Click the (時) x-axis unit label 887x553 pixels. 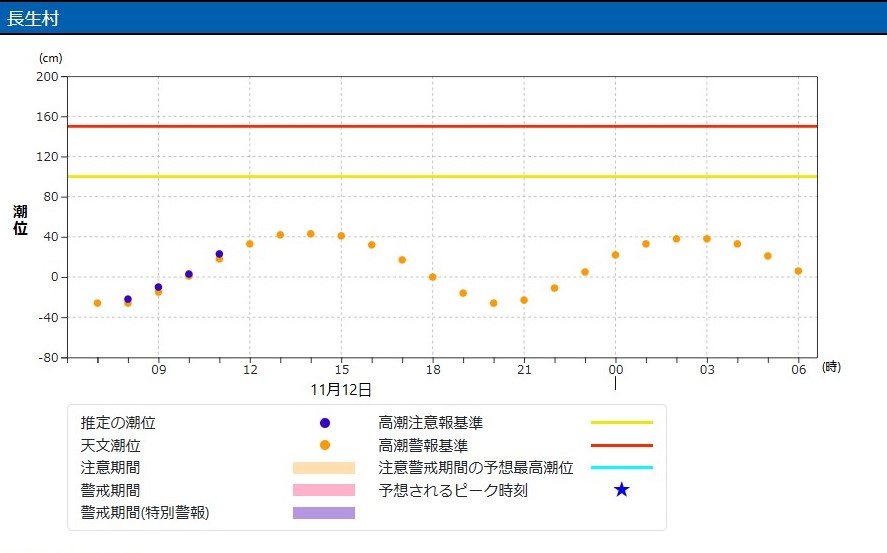click(832, 367)
